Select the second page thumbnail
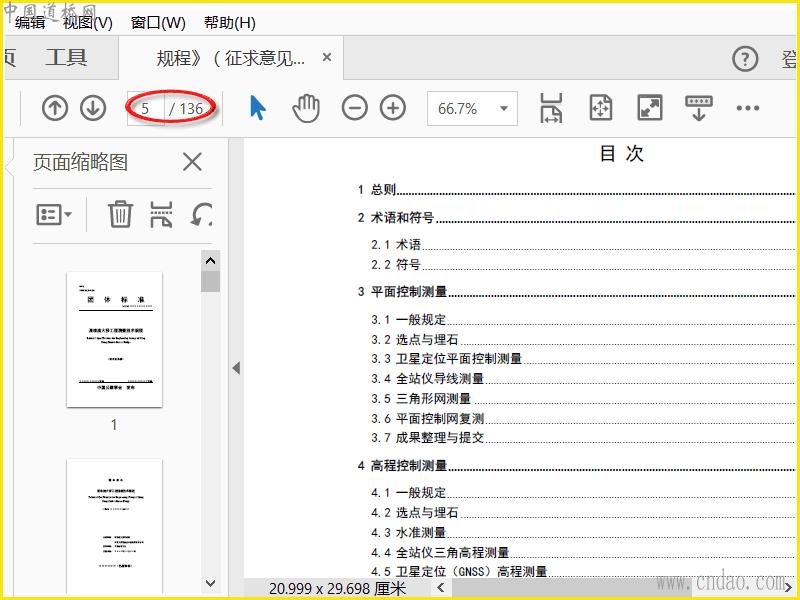This screenshot has width=800, height=600. [x=114, y=526]
